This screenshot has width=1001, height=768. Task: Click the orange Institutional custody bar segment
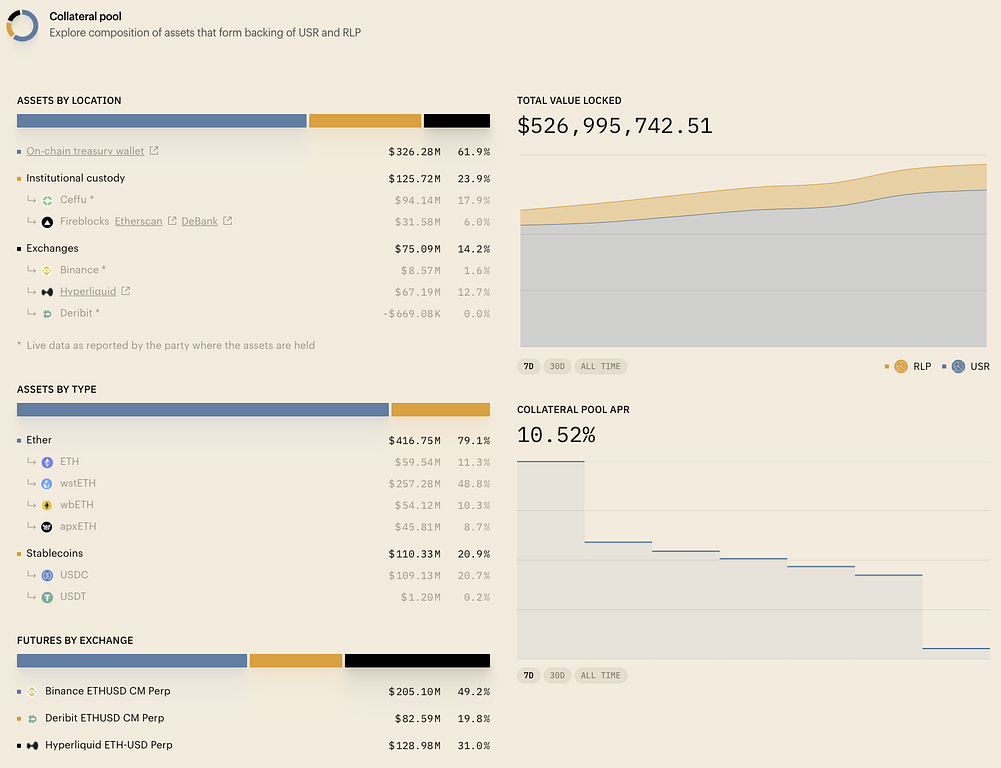(365, 121)
